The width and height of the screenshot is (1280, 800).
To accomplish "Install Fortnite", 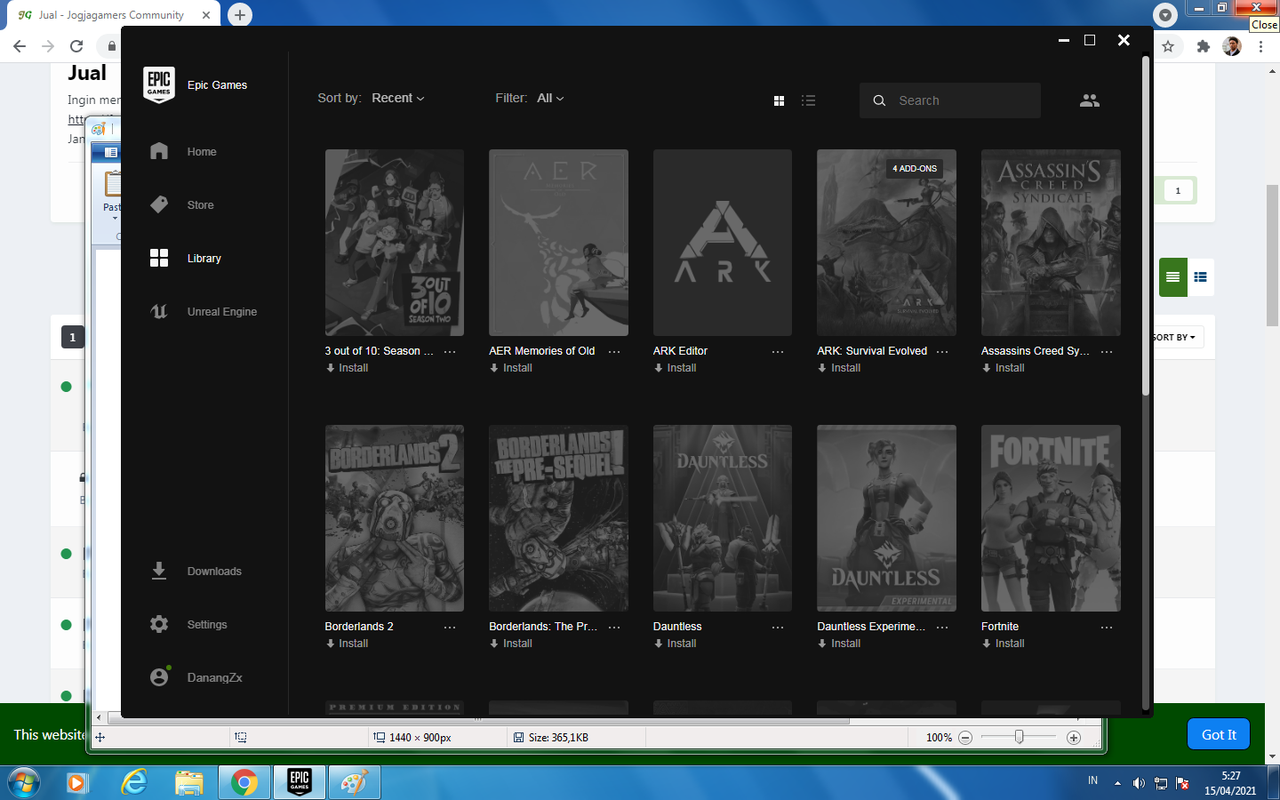I will 1003,643.
